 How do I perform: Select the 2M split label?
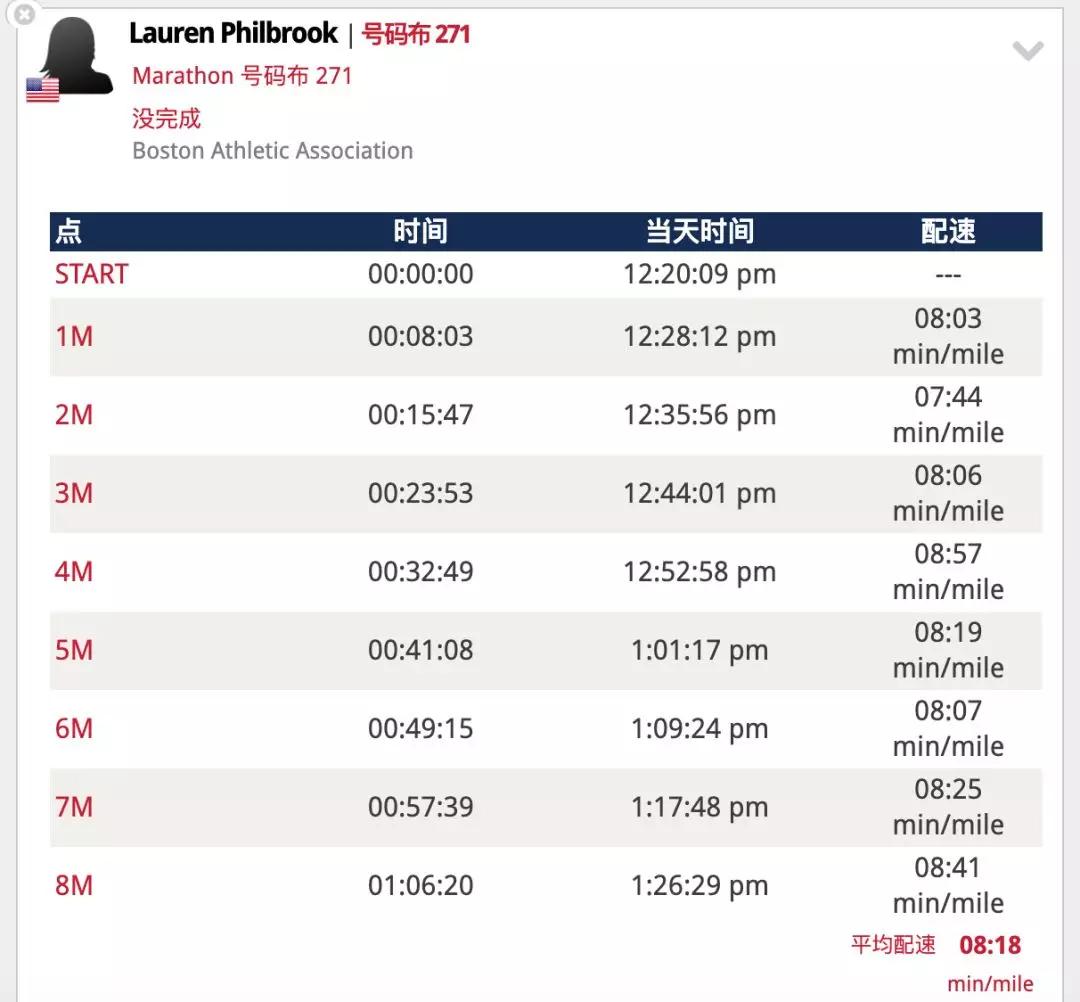(74, 415)
